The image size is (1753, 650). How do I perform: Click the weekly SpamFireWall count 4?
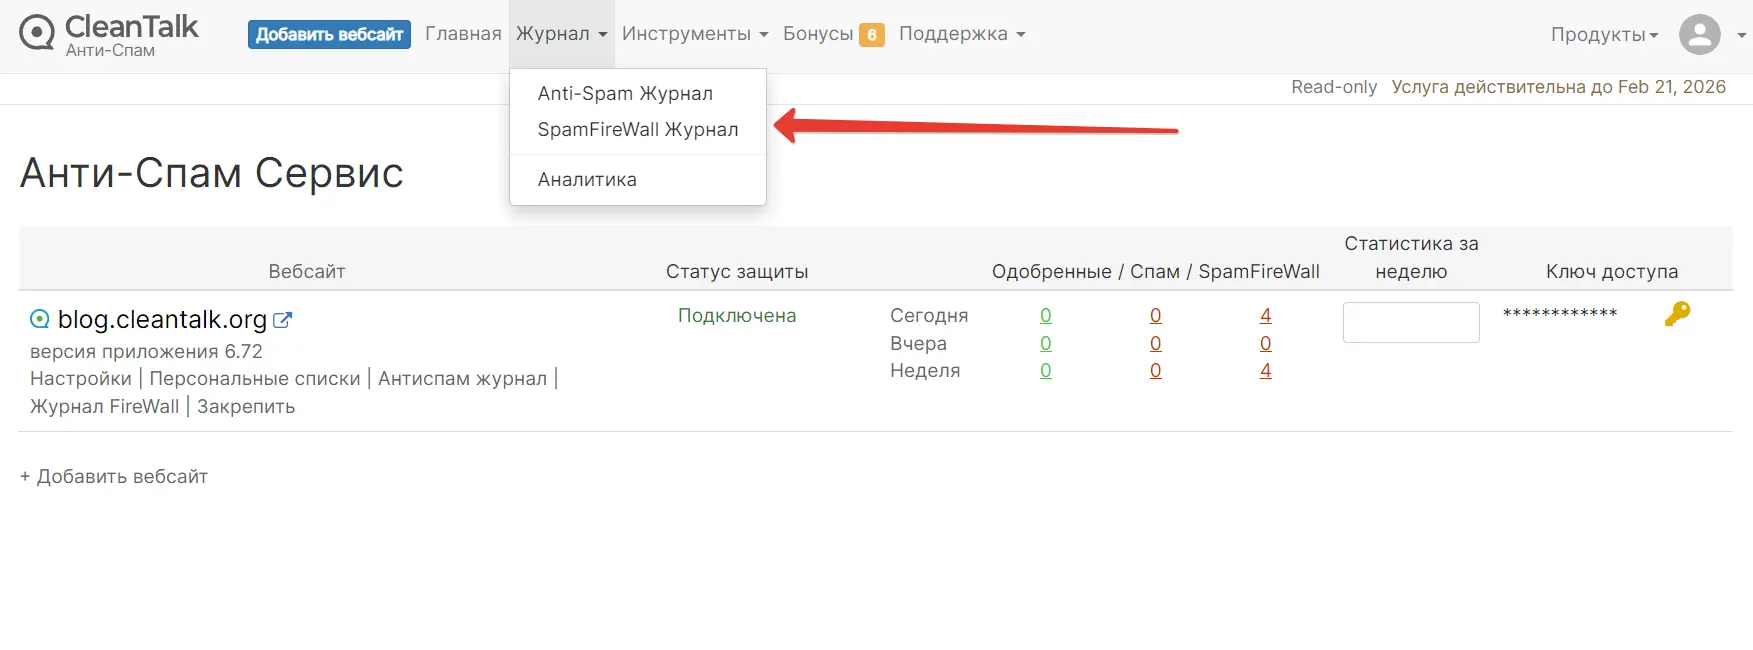coord(1266,370)
